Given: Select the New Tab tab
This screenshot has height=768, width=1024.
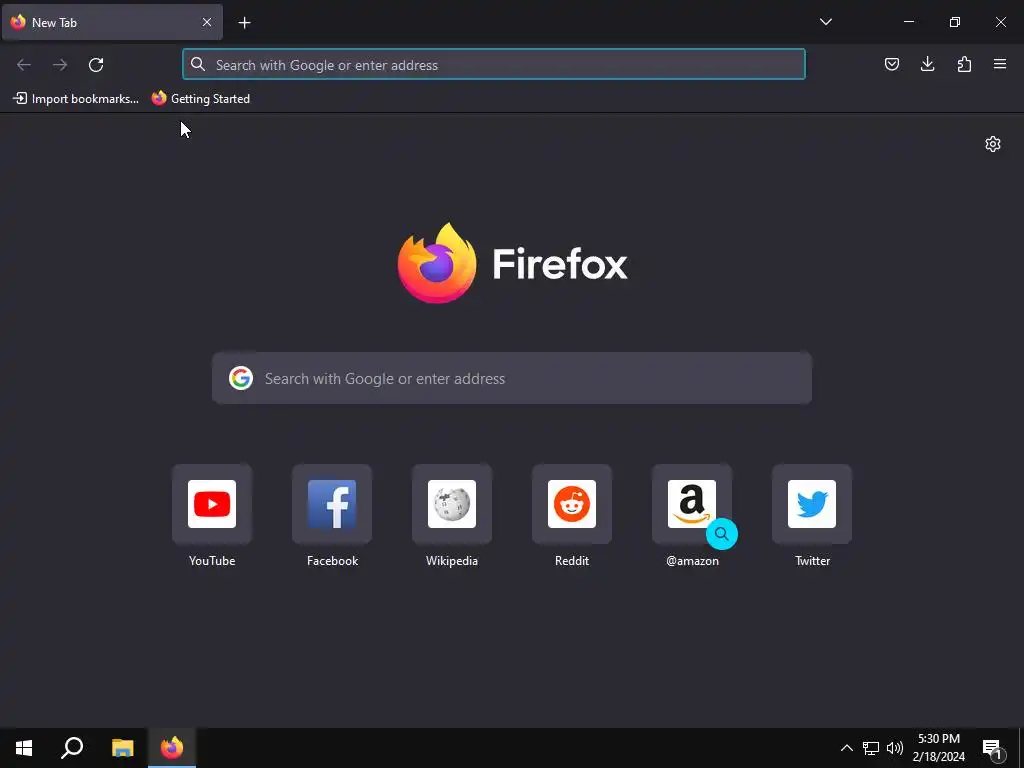Looking at the screenshot, I should (x=112, y=22).
